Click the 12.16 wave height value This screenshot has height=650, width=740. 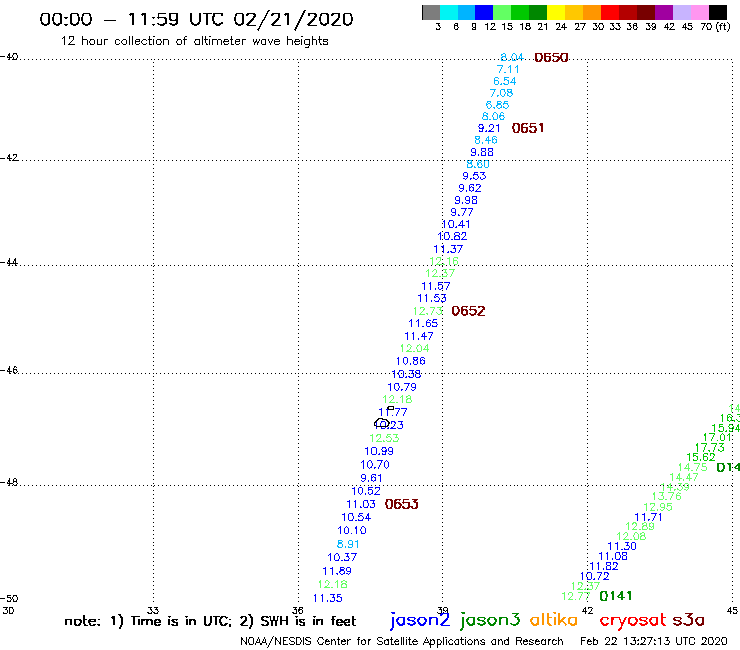444,261
